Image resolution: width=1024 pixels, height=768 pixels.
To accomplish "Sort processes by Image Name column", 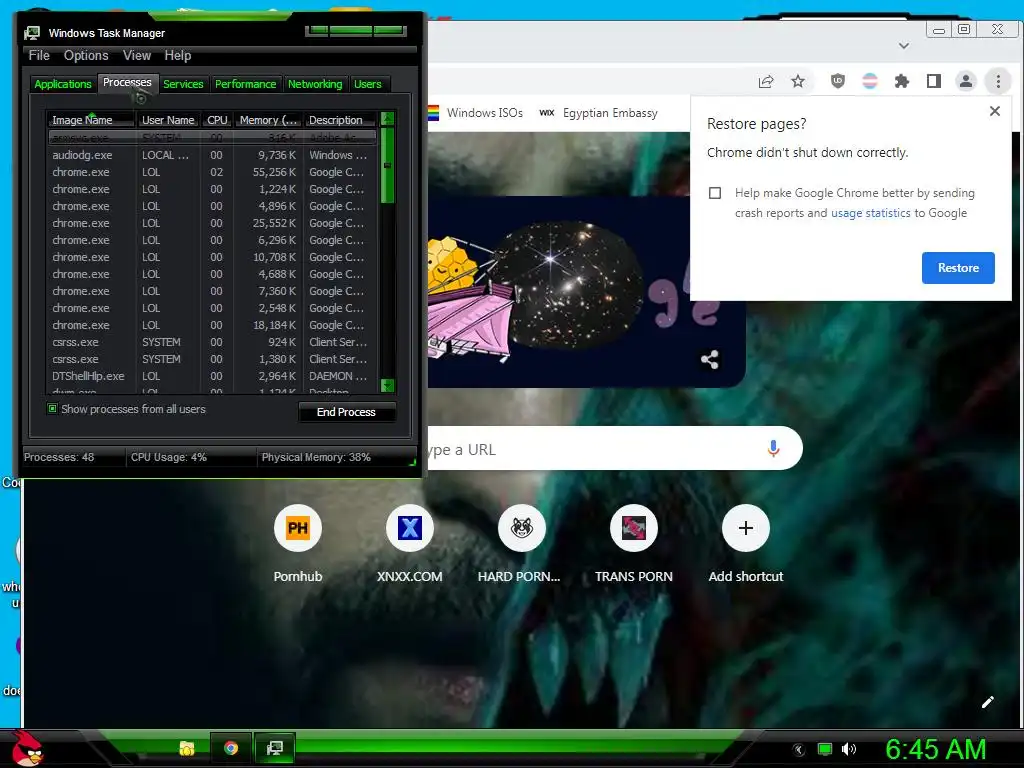I will pyautogui.click(x=91, y=120).
